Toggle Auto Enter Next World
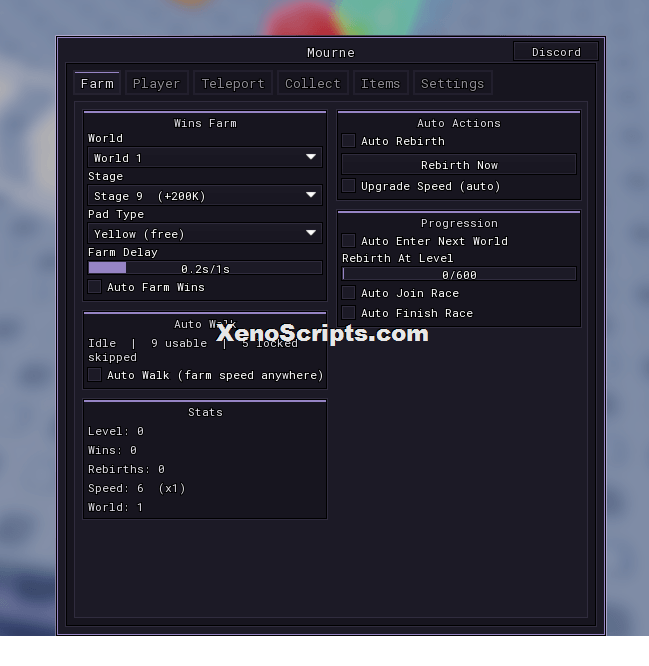This screenshot has width=649, height=666. click(349, 241)
